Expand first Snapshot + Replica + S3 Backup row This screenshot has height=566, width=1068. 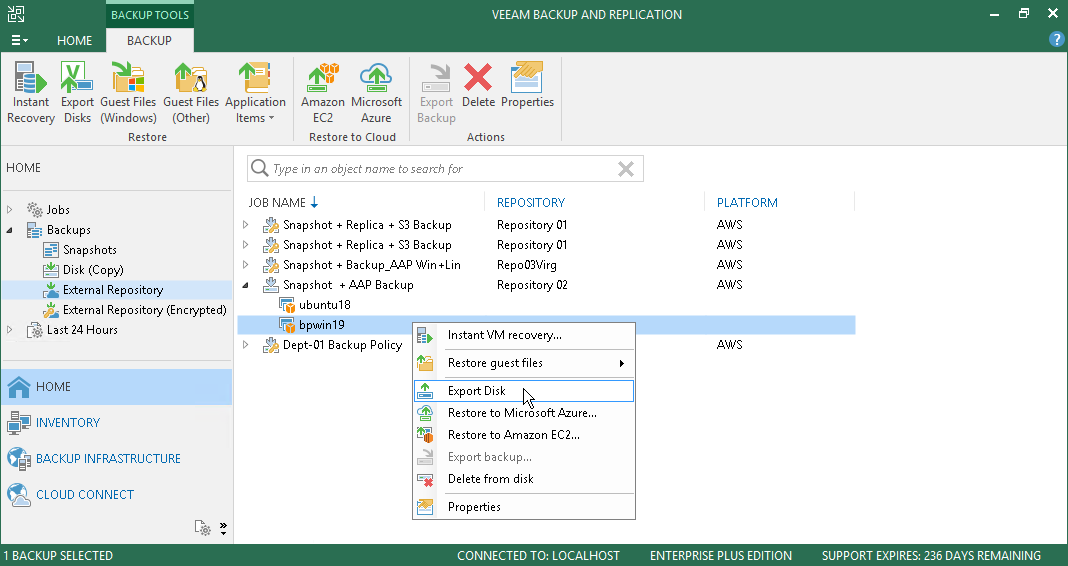pos(246,225)
